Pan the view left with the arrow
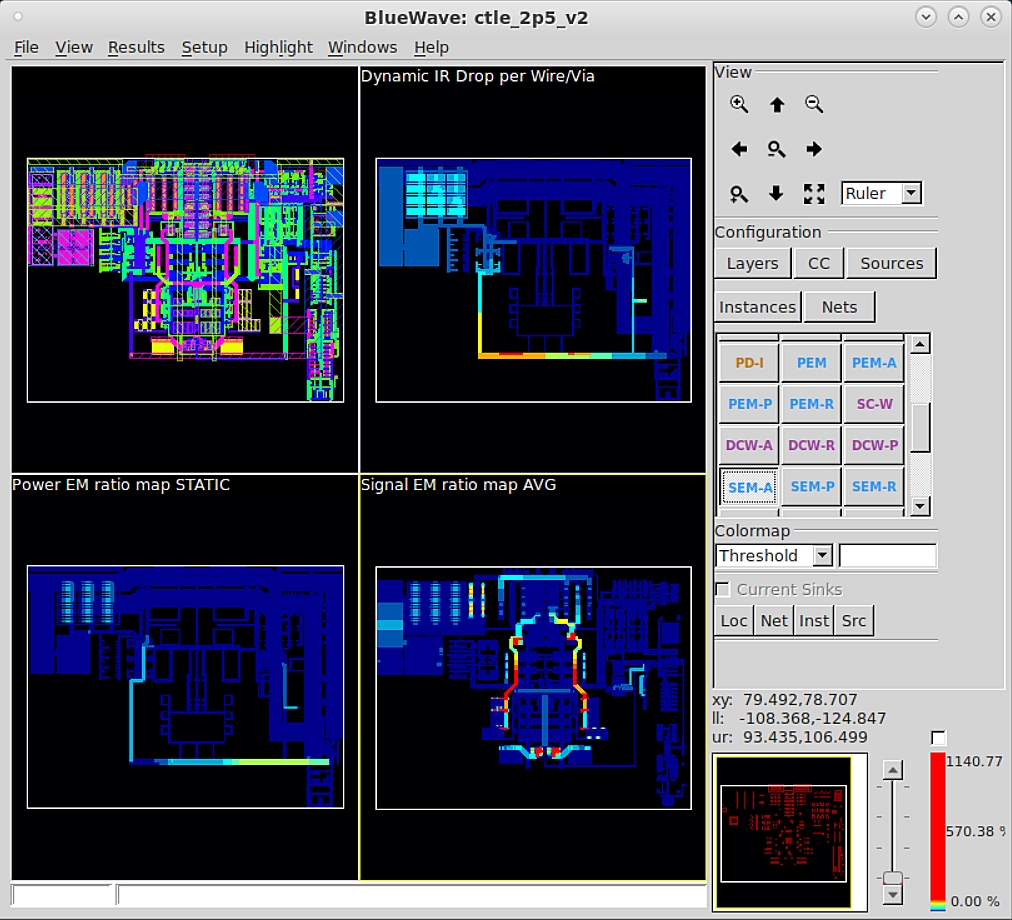This screenshot has width=1012, height=920. click(x=739, y=149)
